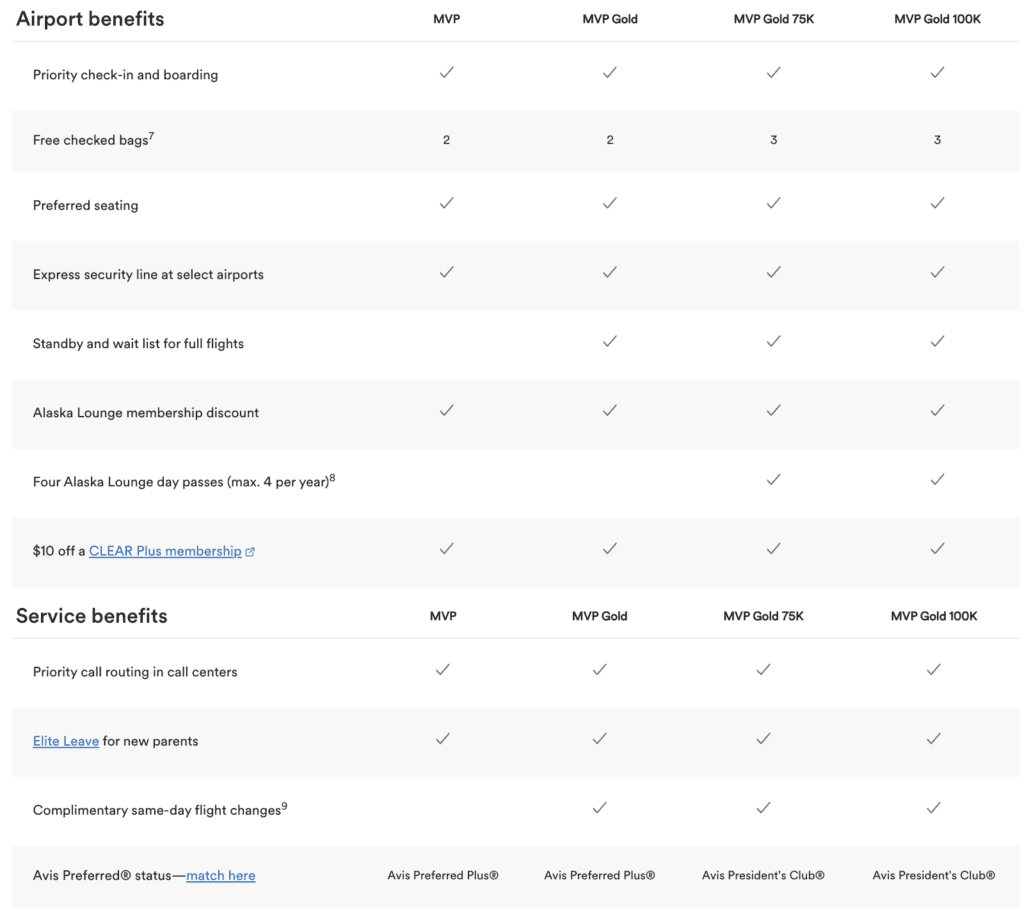Open the CLEAR Plus membership link
Image resolution: width=1024 pixels, height=919 pixels.
165,551
